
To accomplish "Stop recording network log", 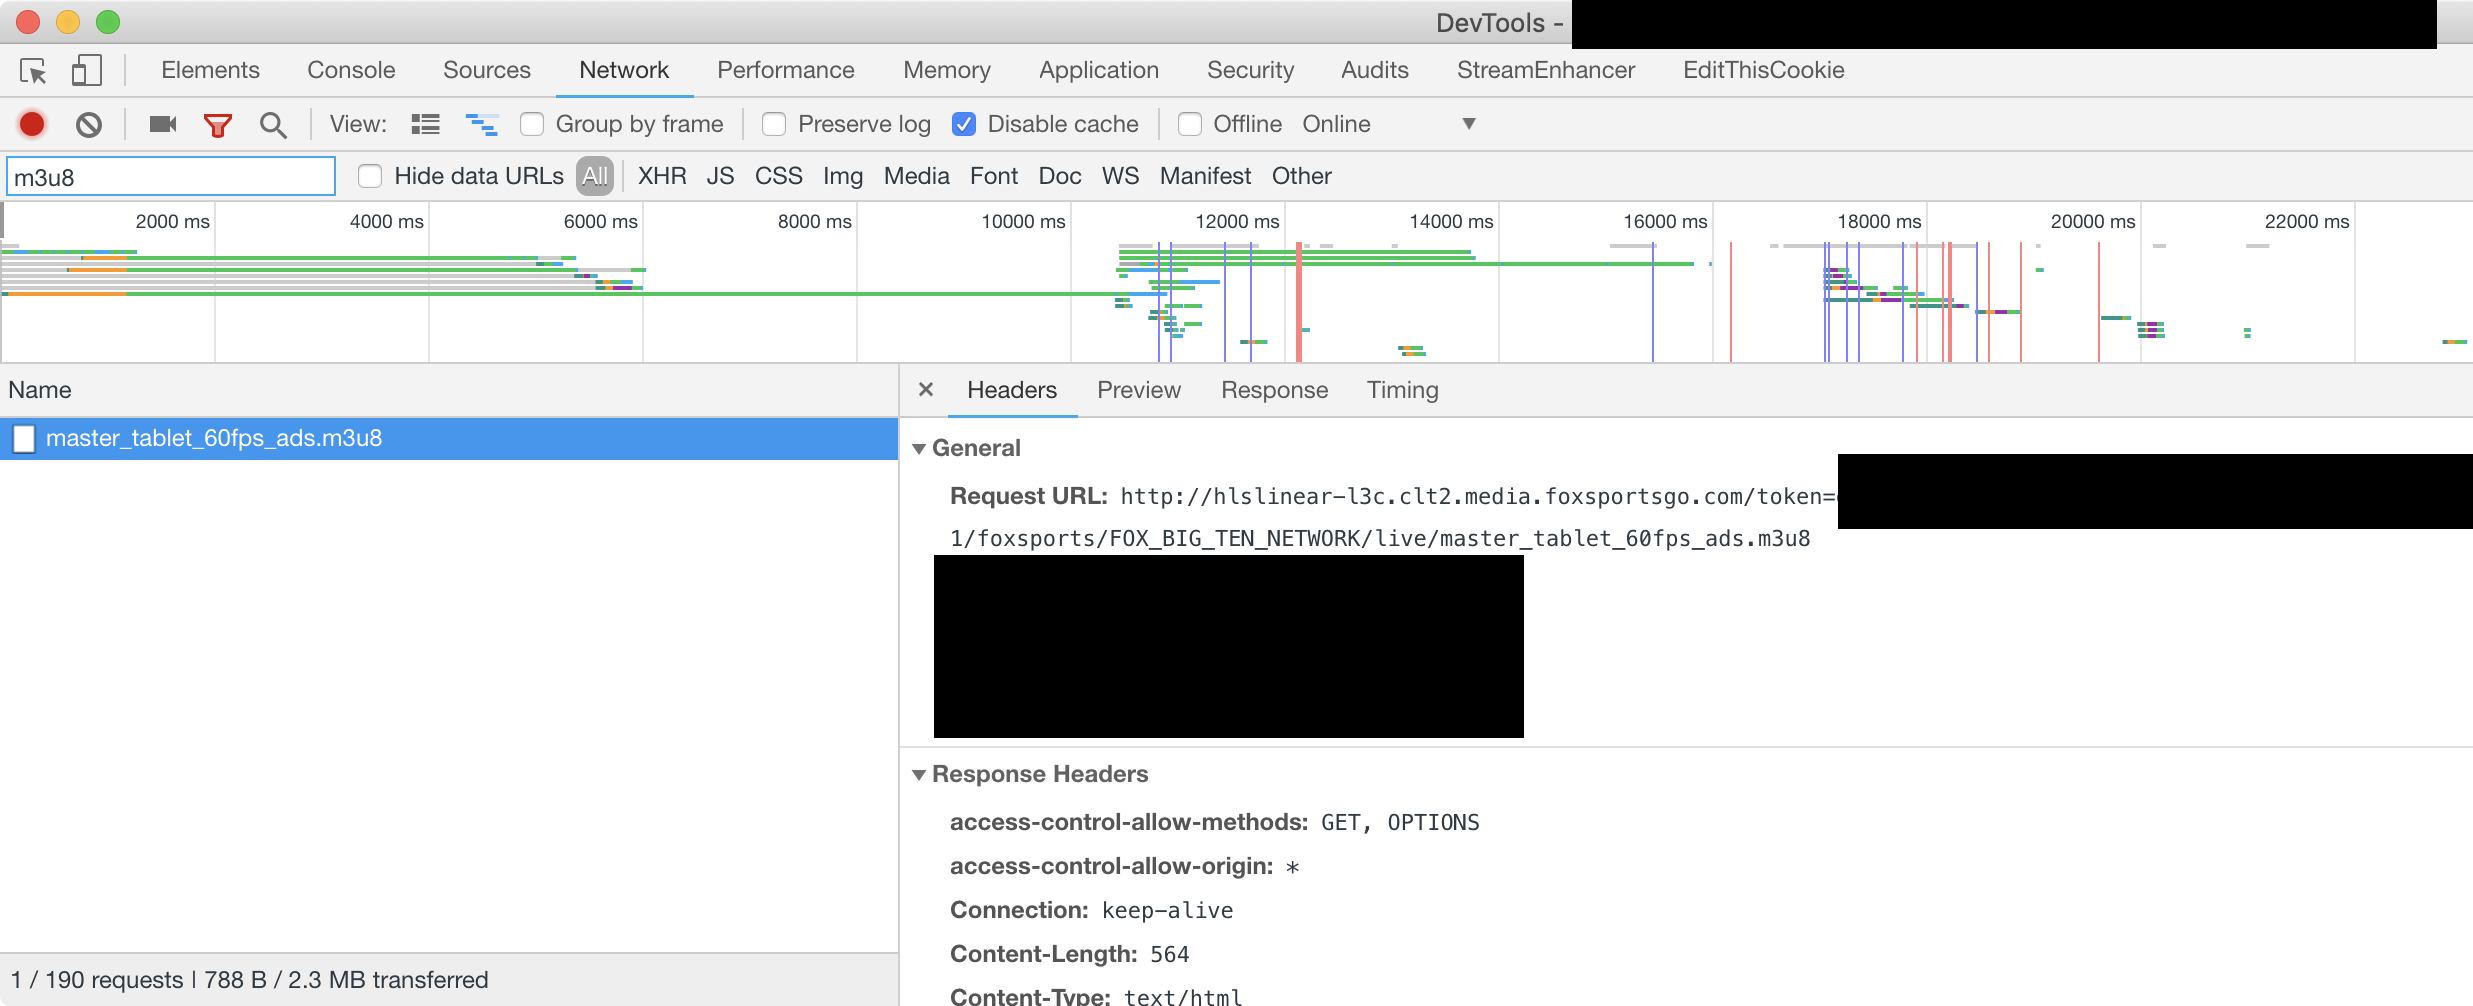I will (32, 124).
